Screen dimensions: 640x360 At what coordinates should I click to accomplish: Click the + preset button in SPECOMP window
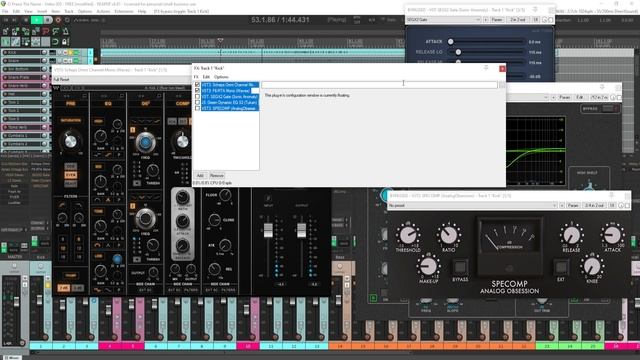click(x=562, y=205)
